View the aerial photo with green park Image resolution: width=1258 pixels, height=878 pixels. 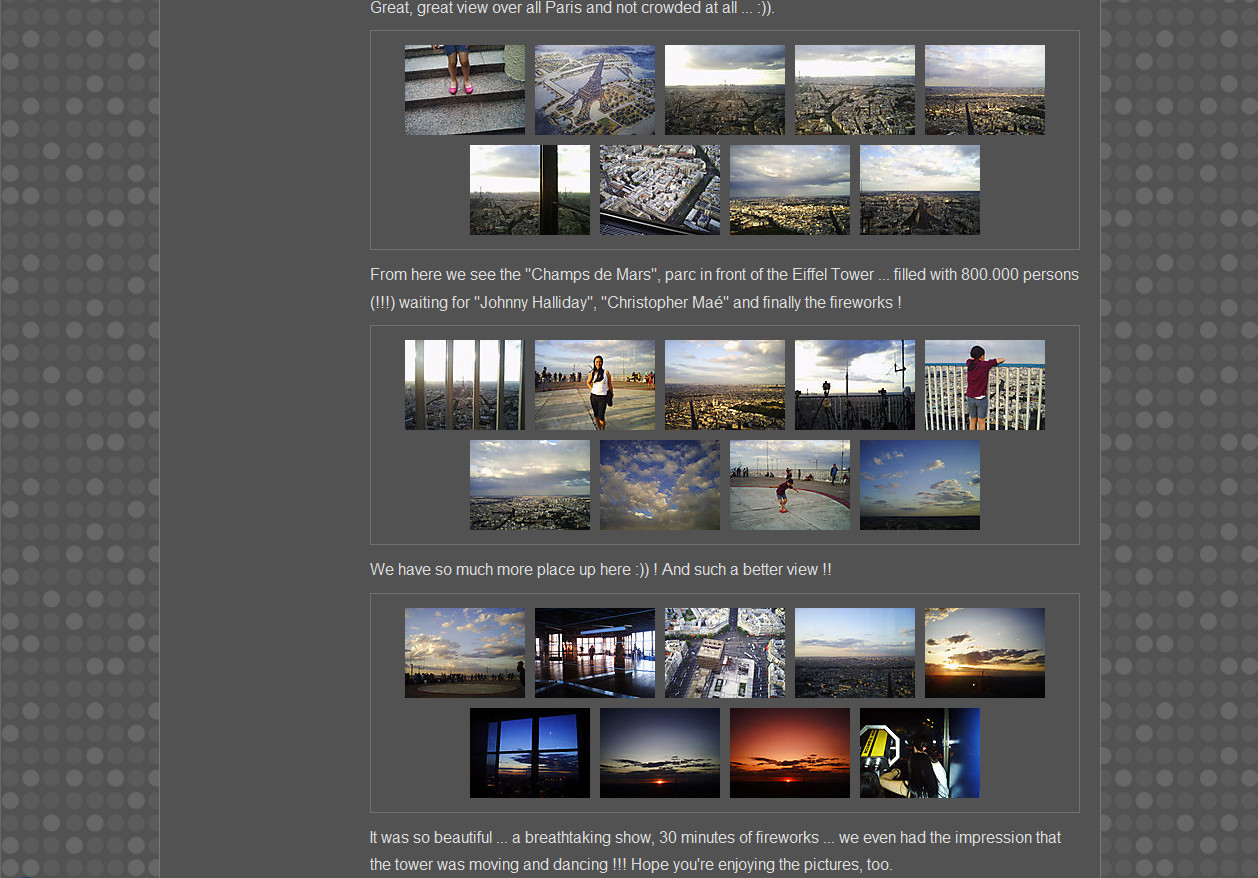click(x=724, y=385)
